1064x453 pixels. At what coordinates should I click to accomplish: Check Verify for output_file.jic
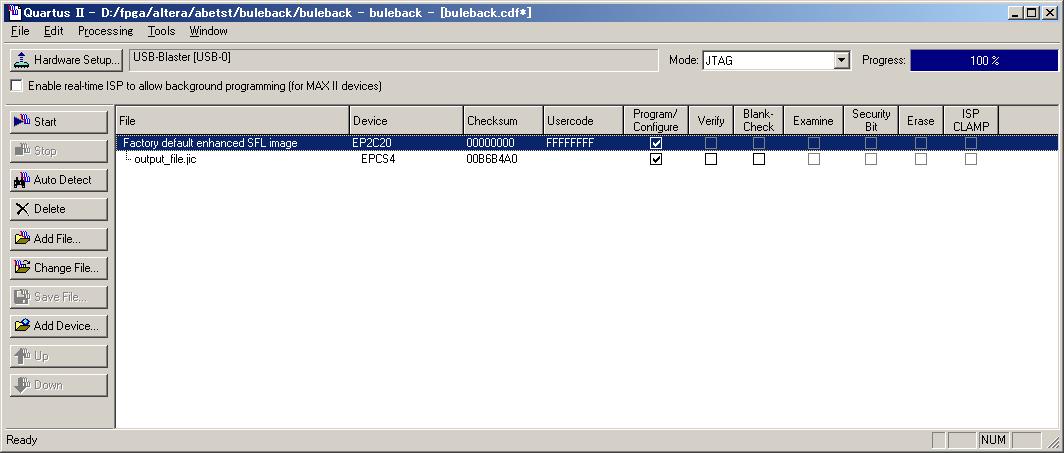click(710, 159)
